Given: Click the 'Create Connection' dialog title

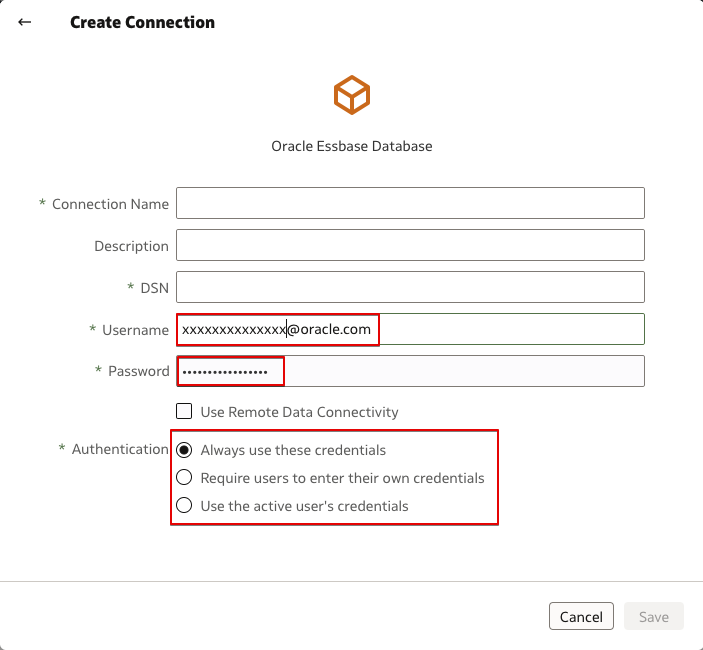Looking at the screenshot, I should [x=142, y=22].
